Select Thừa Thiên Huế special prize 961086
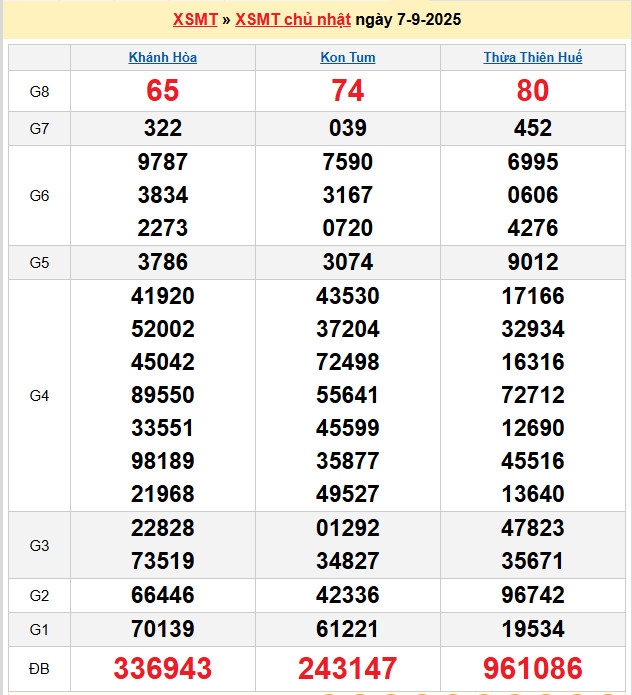Screen dimensions: 632x695 (x=533, y=668)
